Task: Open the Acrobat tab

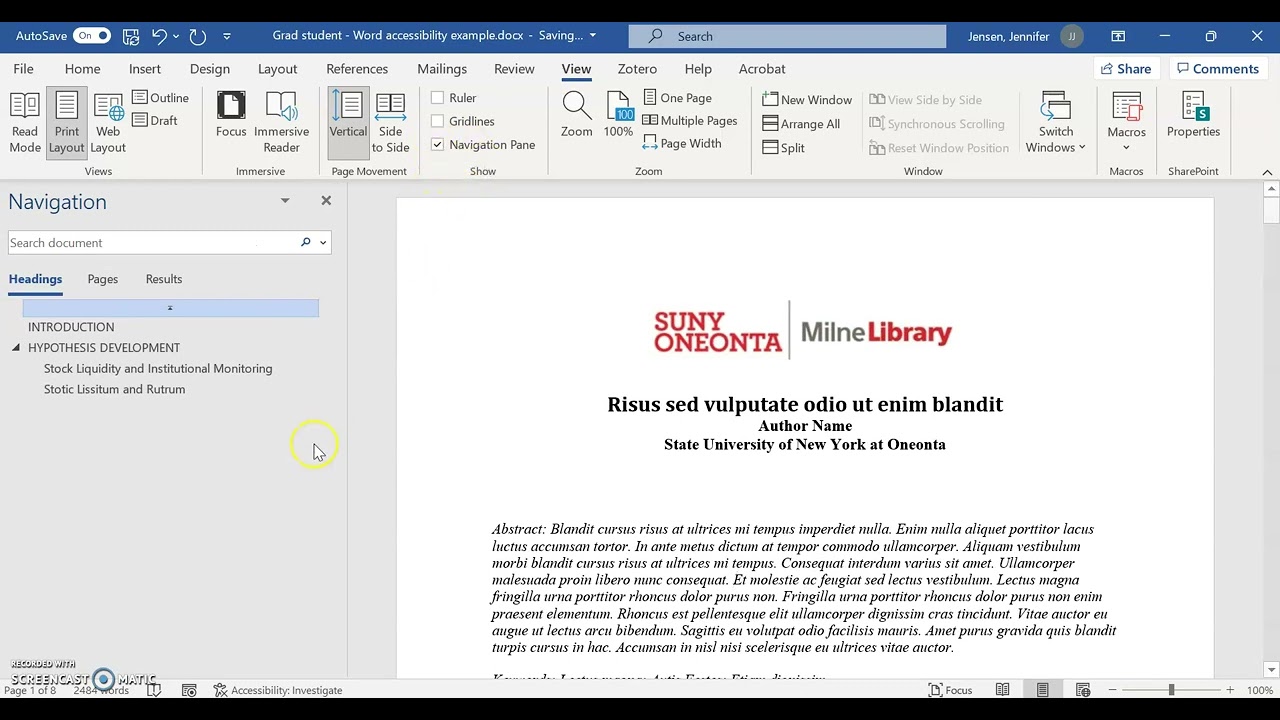Action: pyautogui.click(x=762, y=69)
